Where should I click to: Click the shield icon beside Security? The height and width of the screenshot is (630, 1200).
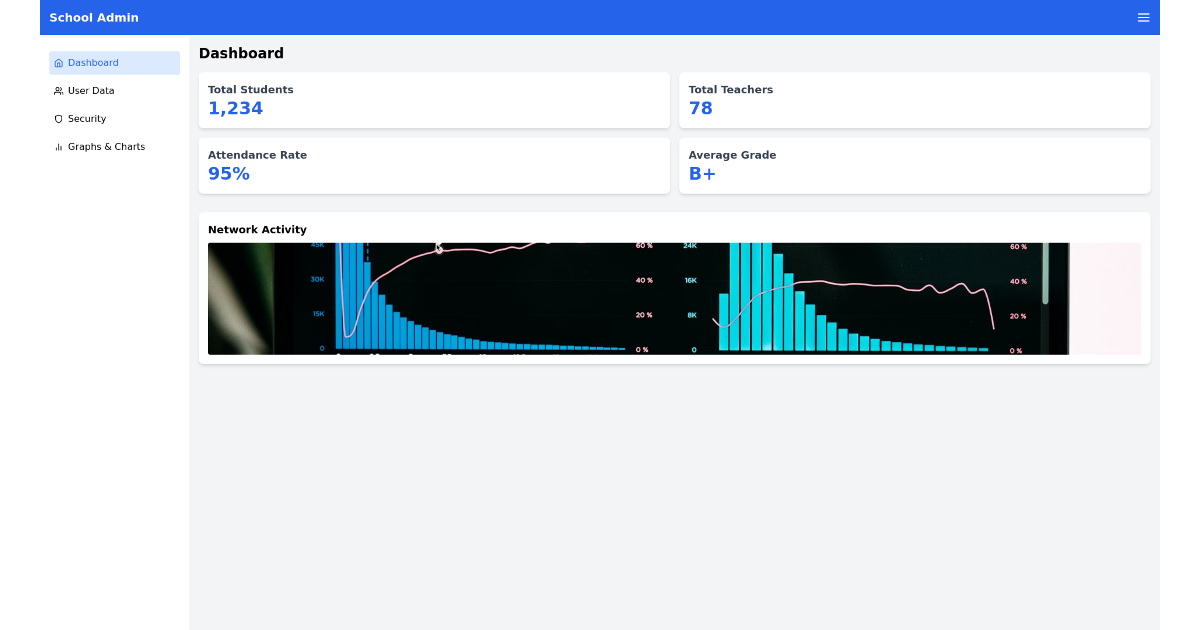tap(59, 118)
